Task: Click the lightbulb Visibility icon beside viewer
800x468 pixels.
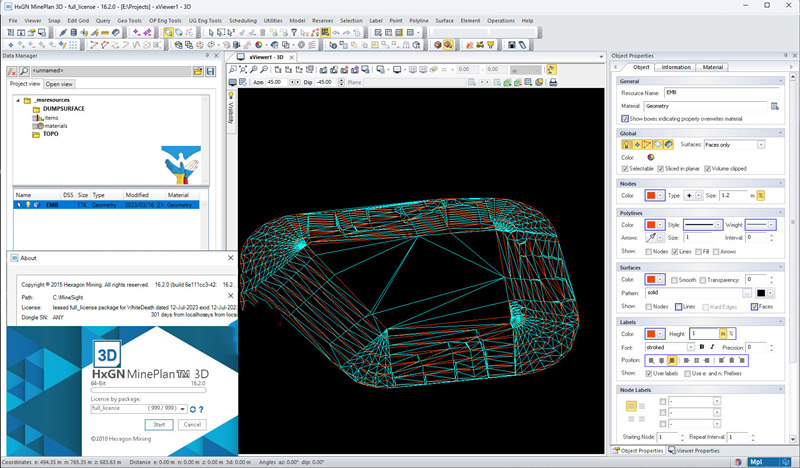Action: pyautogui.click(x=231, y=95)
